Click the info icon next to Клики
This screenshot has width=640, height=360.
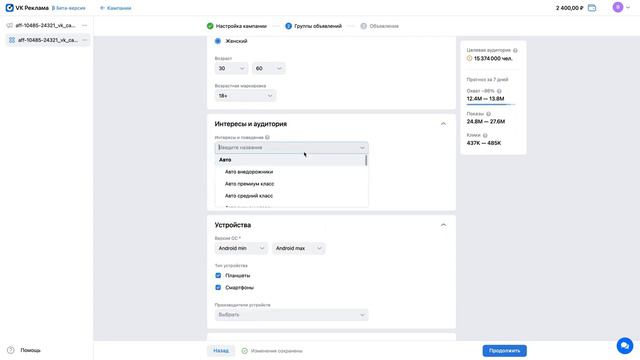tap(485, 135)
